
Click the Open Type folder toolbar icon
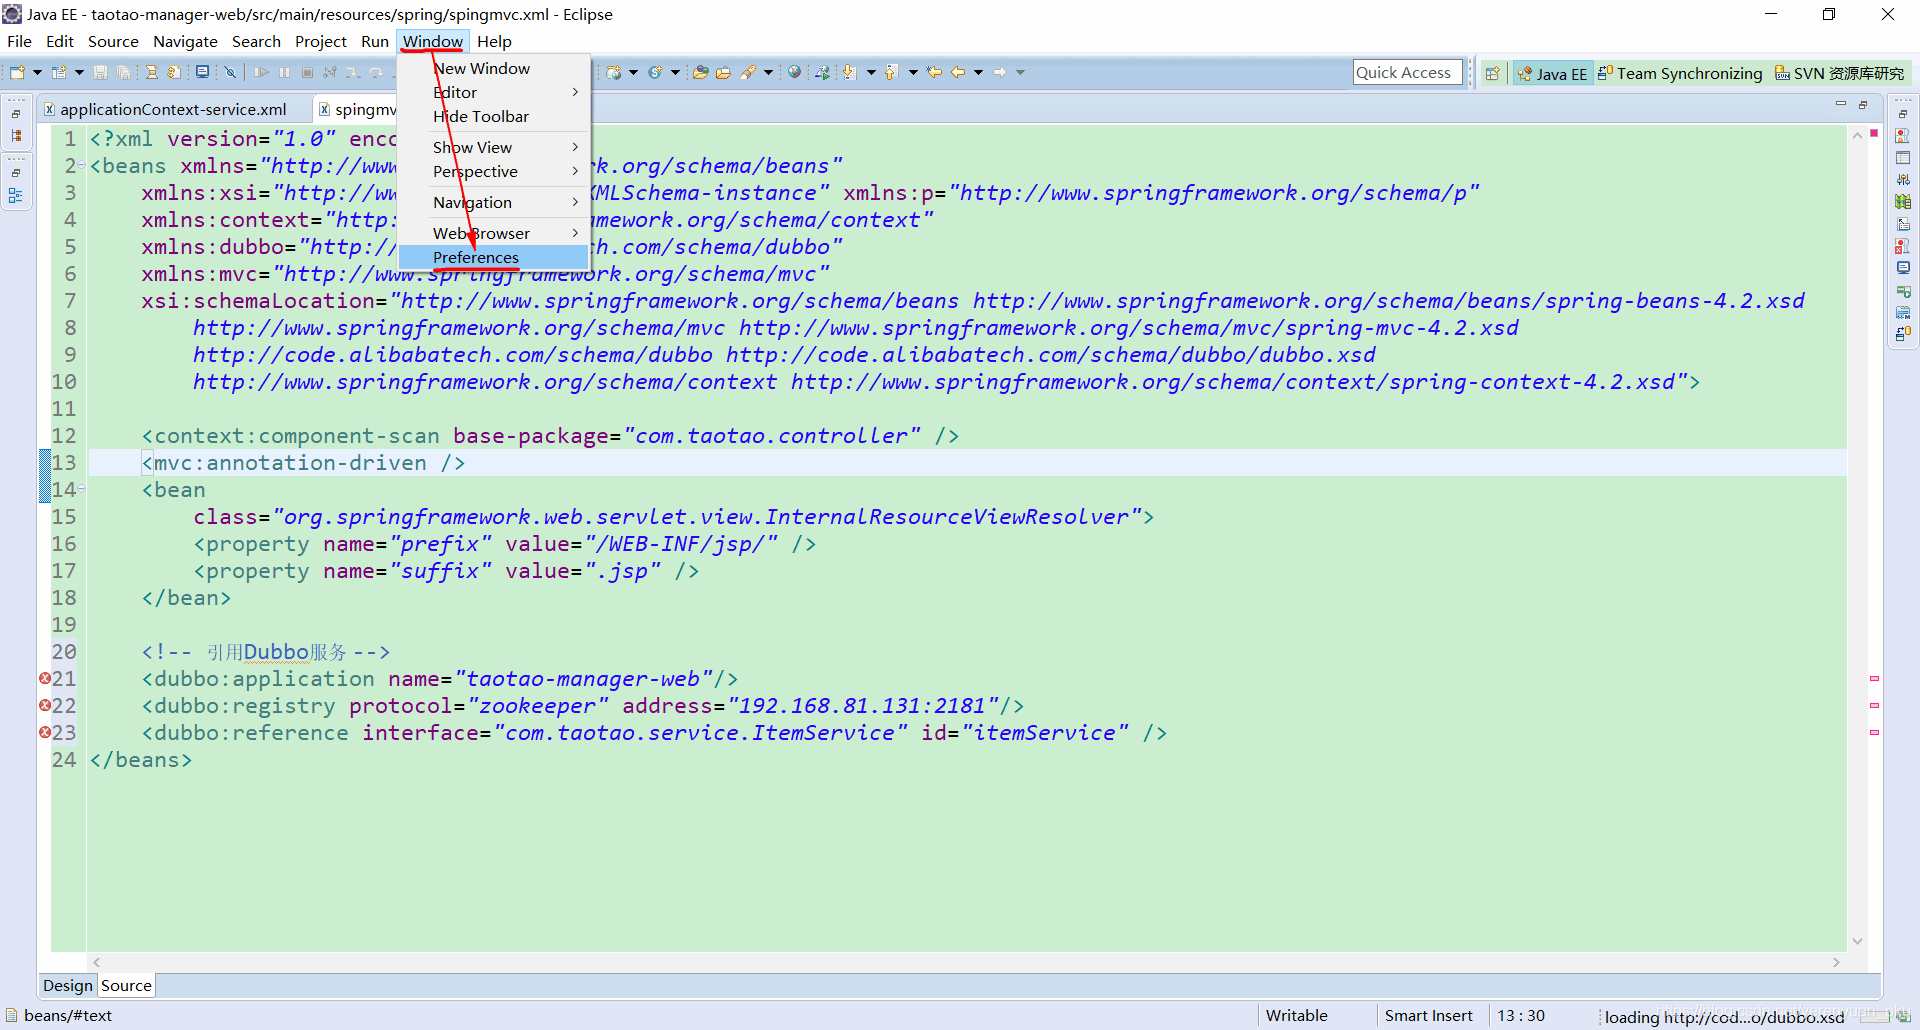point(700,72)
